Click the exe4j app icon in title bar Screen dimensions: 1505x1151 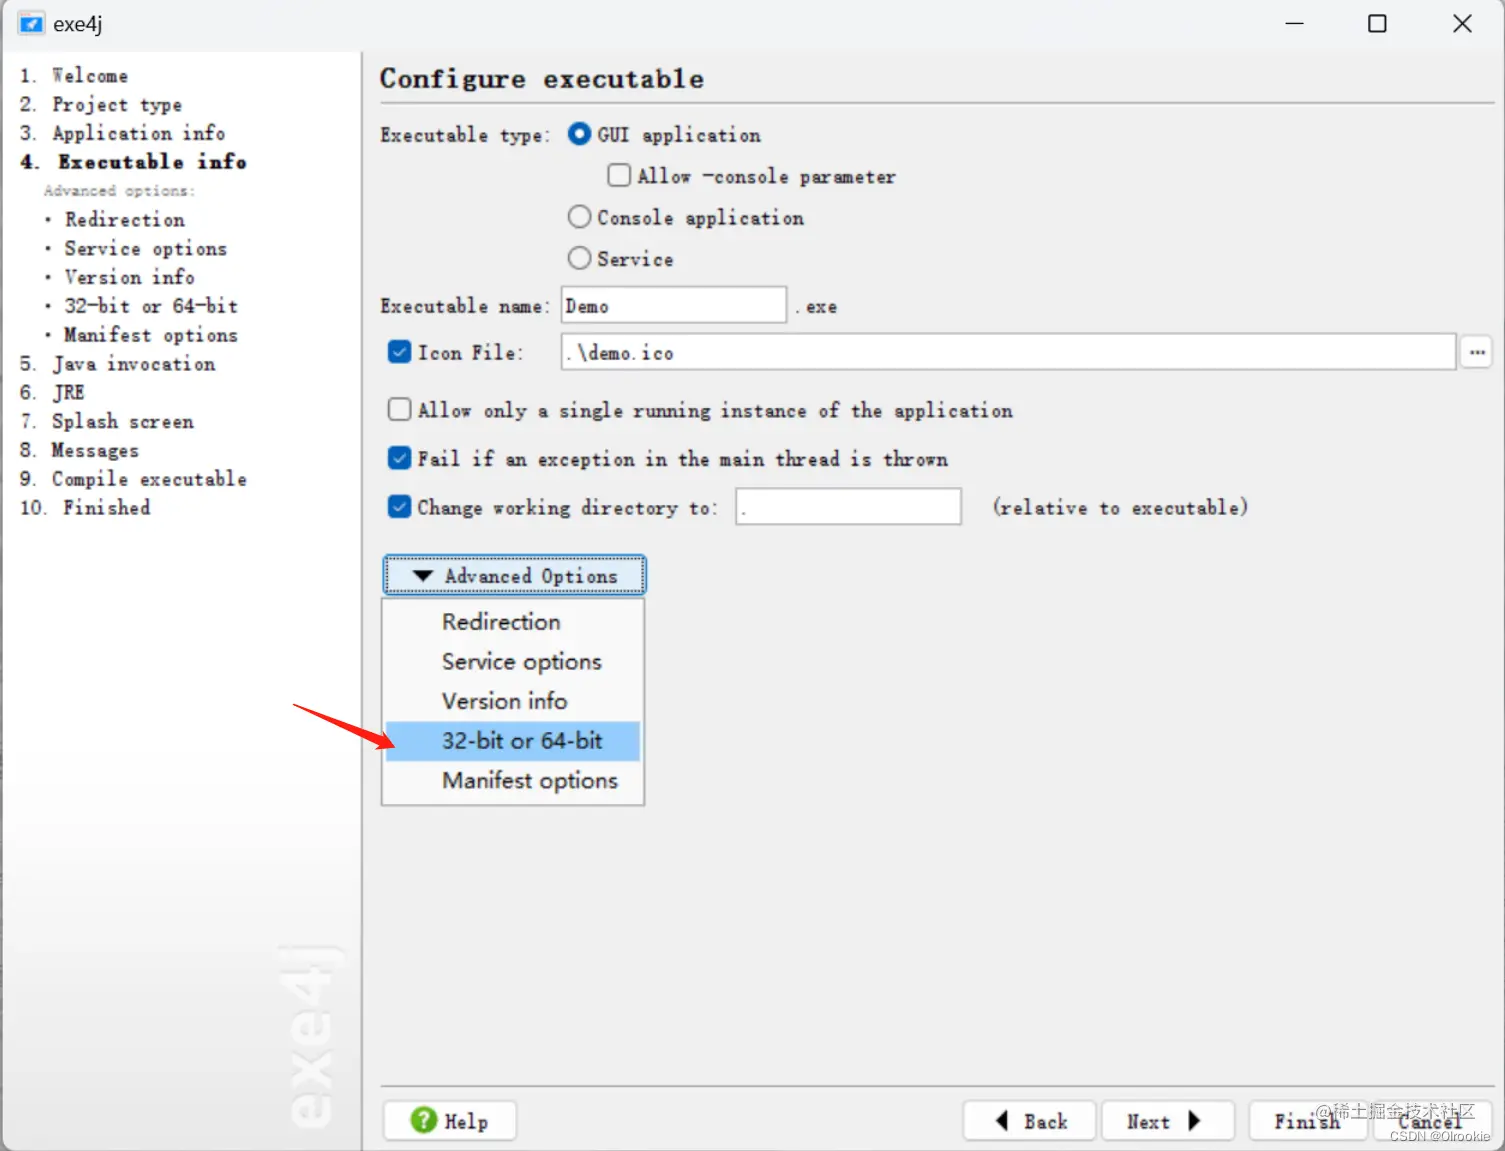(31, 23)
